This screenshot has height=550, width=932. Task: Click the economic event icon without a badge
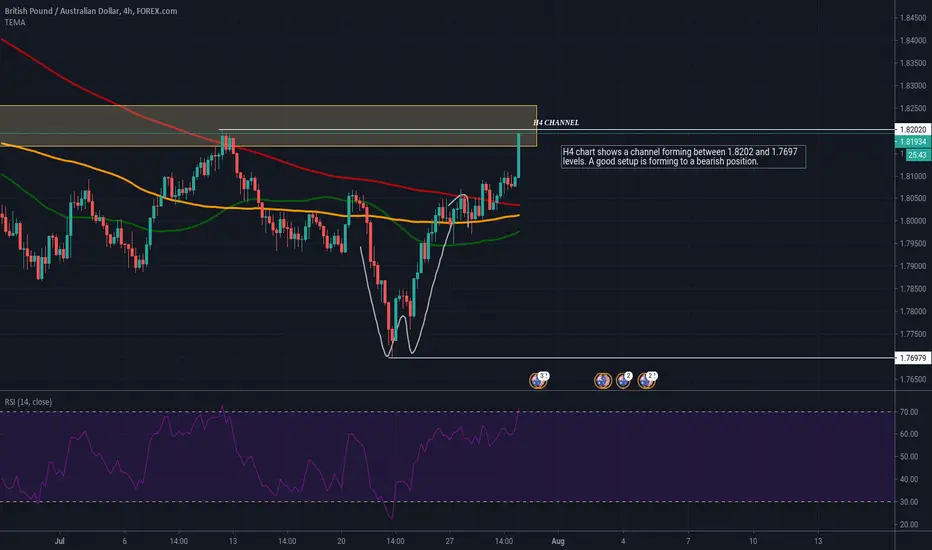603,381
